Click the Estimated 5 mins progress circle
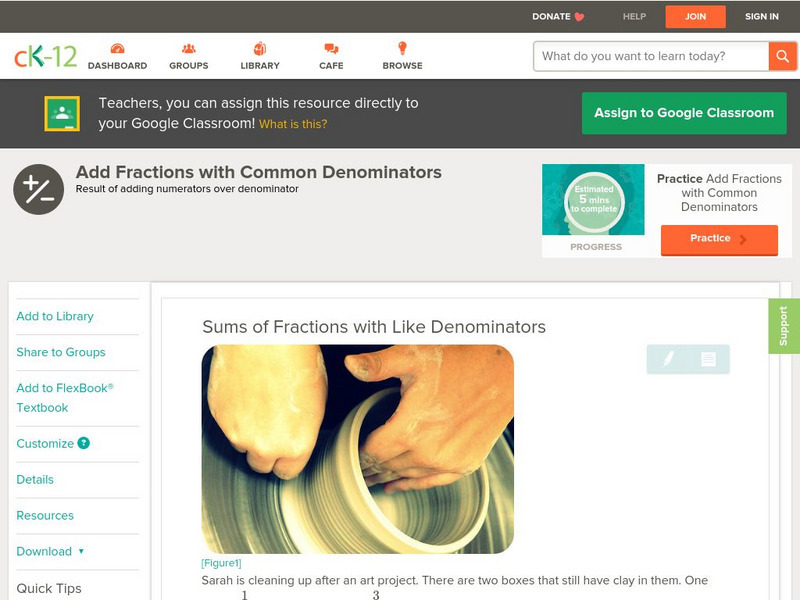The height and width of the screenshot is (600, 800). click(x=594, y=199)
